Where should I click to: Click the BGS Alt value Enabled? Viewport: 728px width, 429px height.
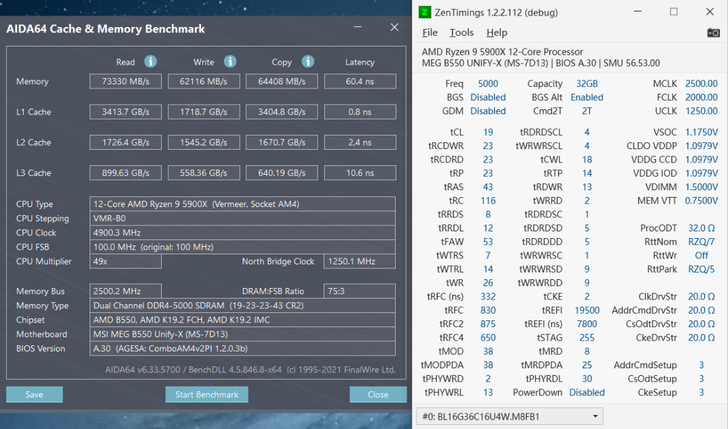coord(587,97)
